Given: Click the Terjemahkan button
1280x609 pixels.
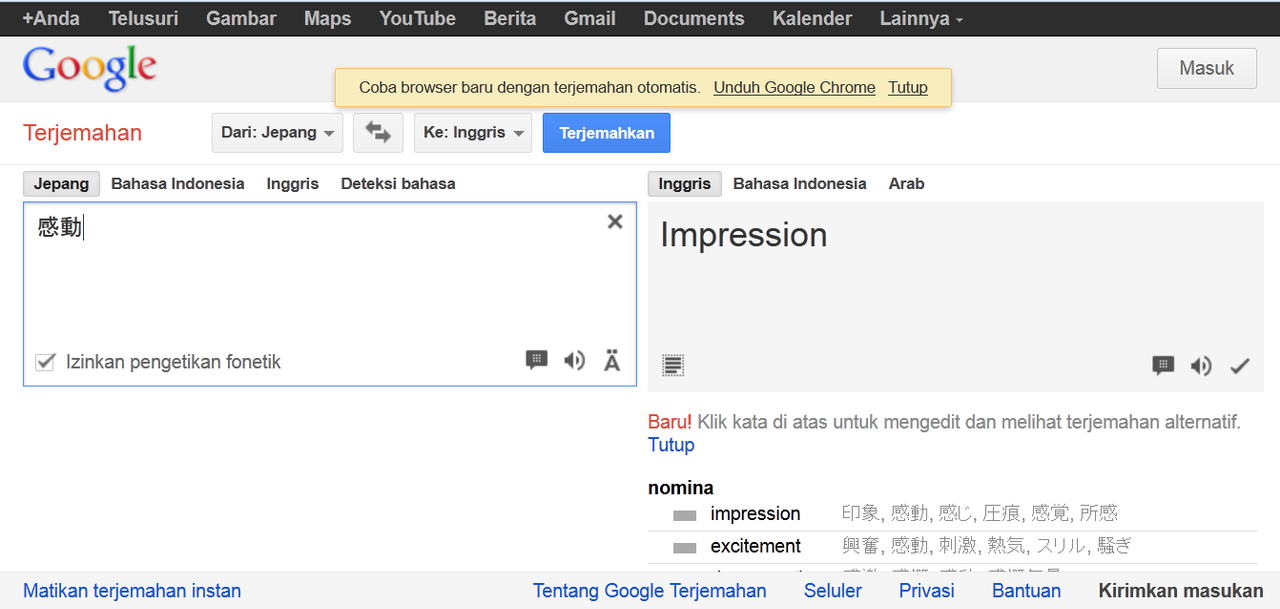Looking at the screenshot, I should click(x=607, y=133).
